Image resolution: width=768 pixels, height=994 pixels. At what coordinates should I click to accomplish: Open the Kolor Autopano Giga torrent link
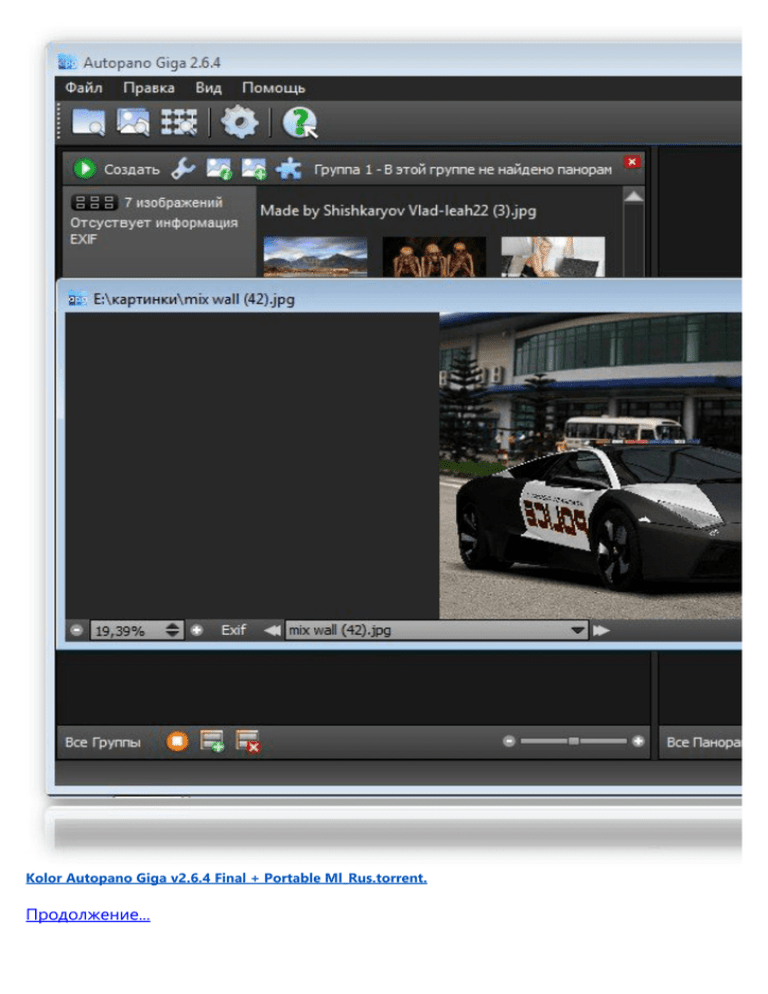pos(226,878)
